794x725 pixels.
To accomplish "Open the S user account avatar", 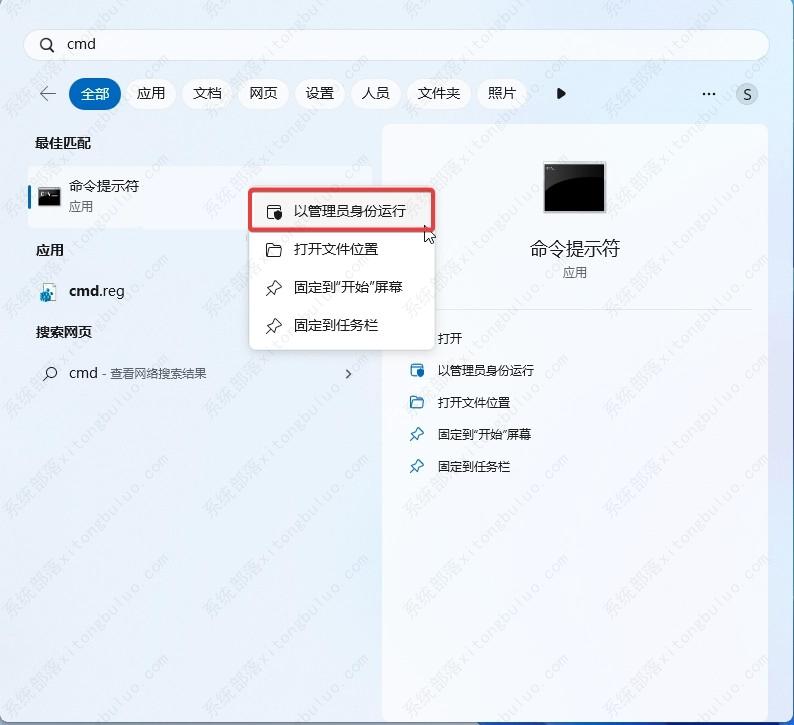I will pos(746,94).
